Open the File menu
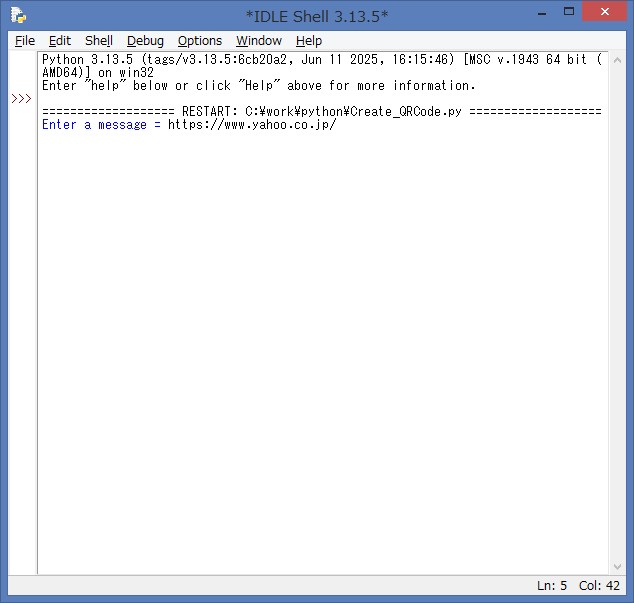634x603 pixels. [x=25, y=41]
